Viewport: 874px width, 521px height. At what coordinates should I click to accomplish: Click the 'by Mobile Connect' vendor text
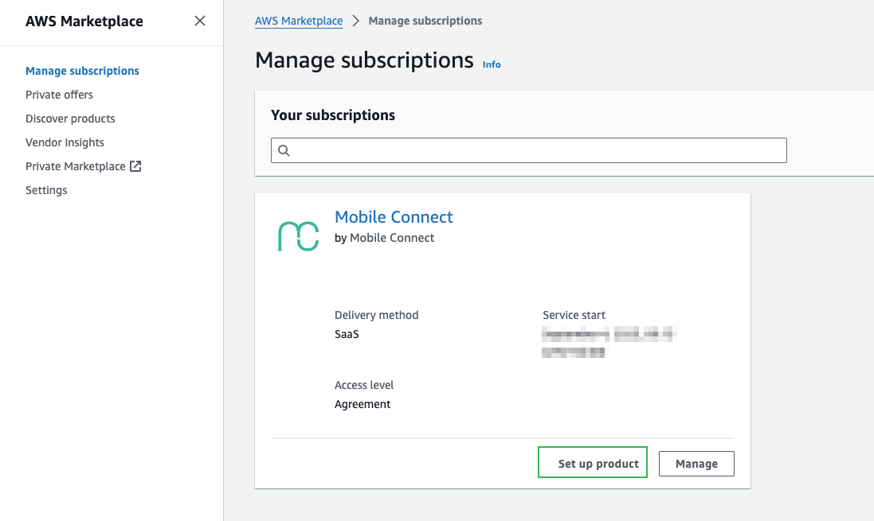(384, 238)
